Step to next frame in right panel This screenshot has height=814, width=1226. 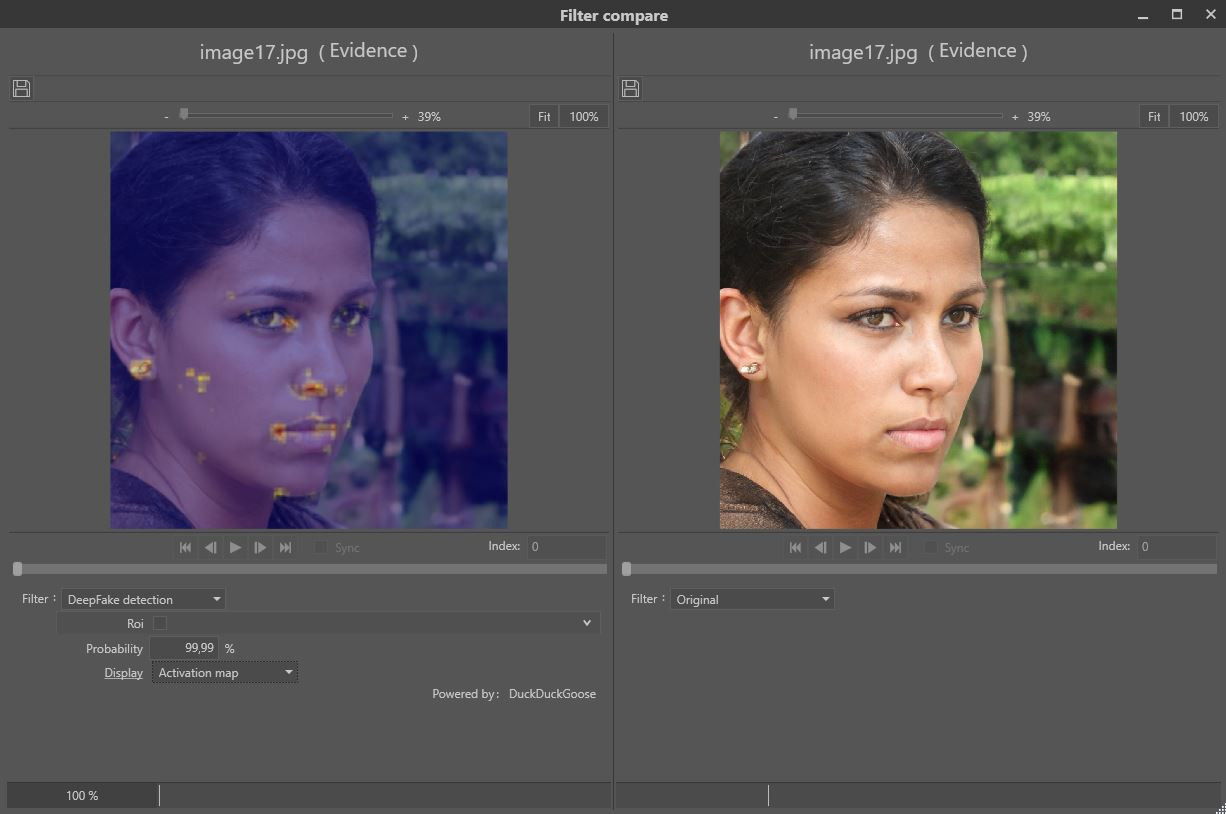point(870,547)
